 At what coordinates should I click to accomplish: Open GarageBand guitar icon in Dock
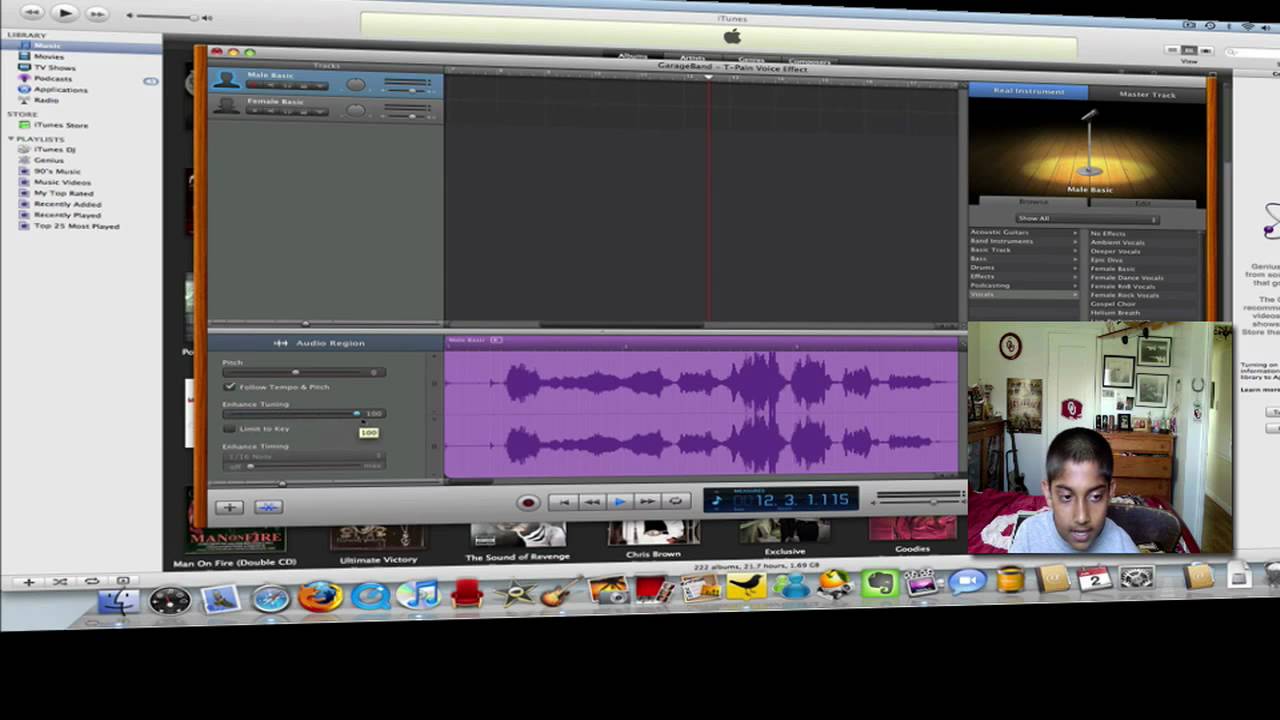pos(563,592)
